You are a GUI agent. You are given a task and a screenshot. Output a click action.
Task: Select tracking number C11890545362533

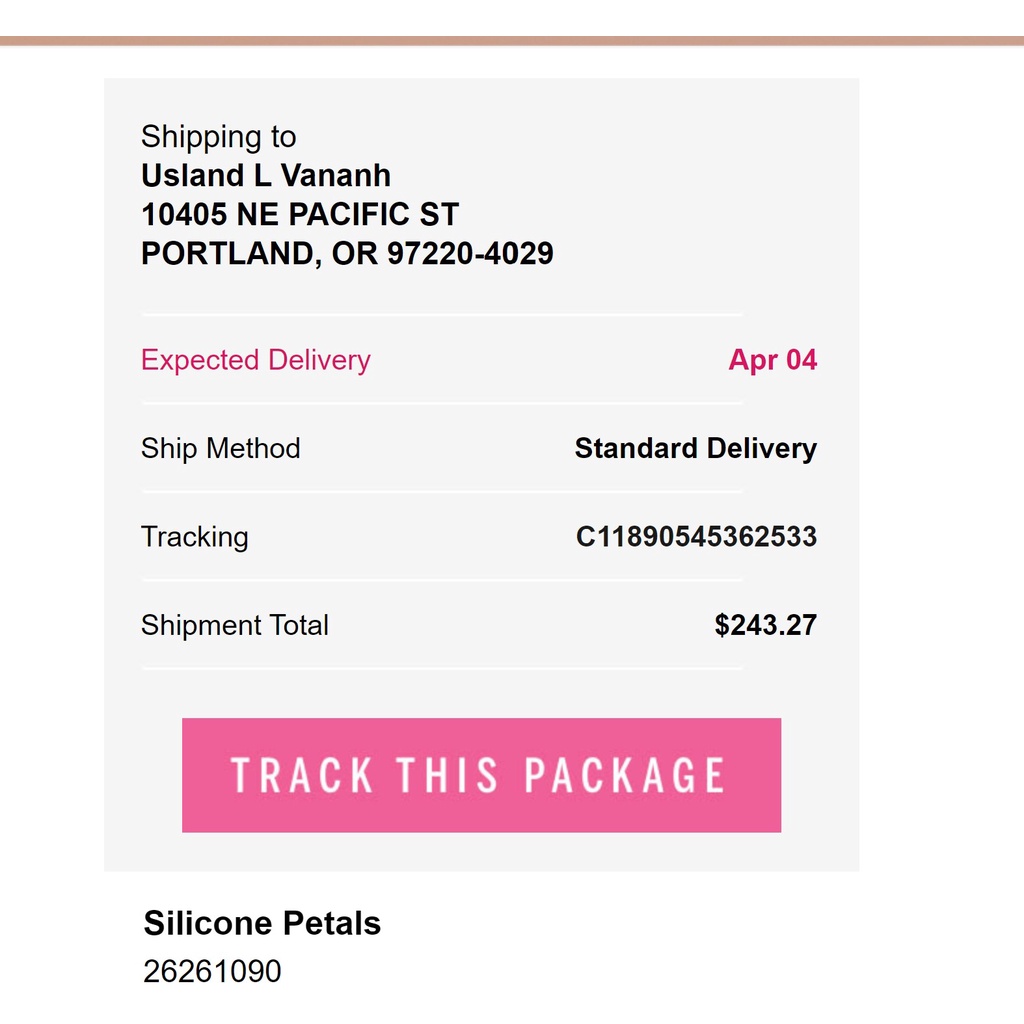pyautogui.click(x=696, y=537)
